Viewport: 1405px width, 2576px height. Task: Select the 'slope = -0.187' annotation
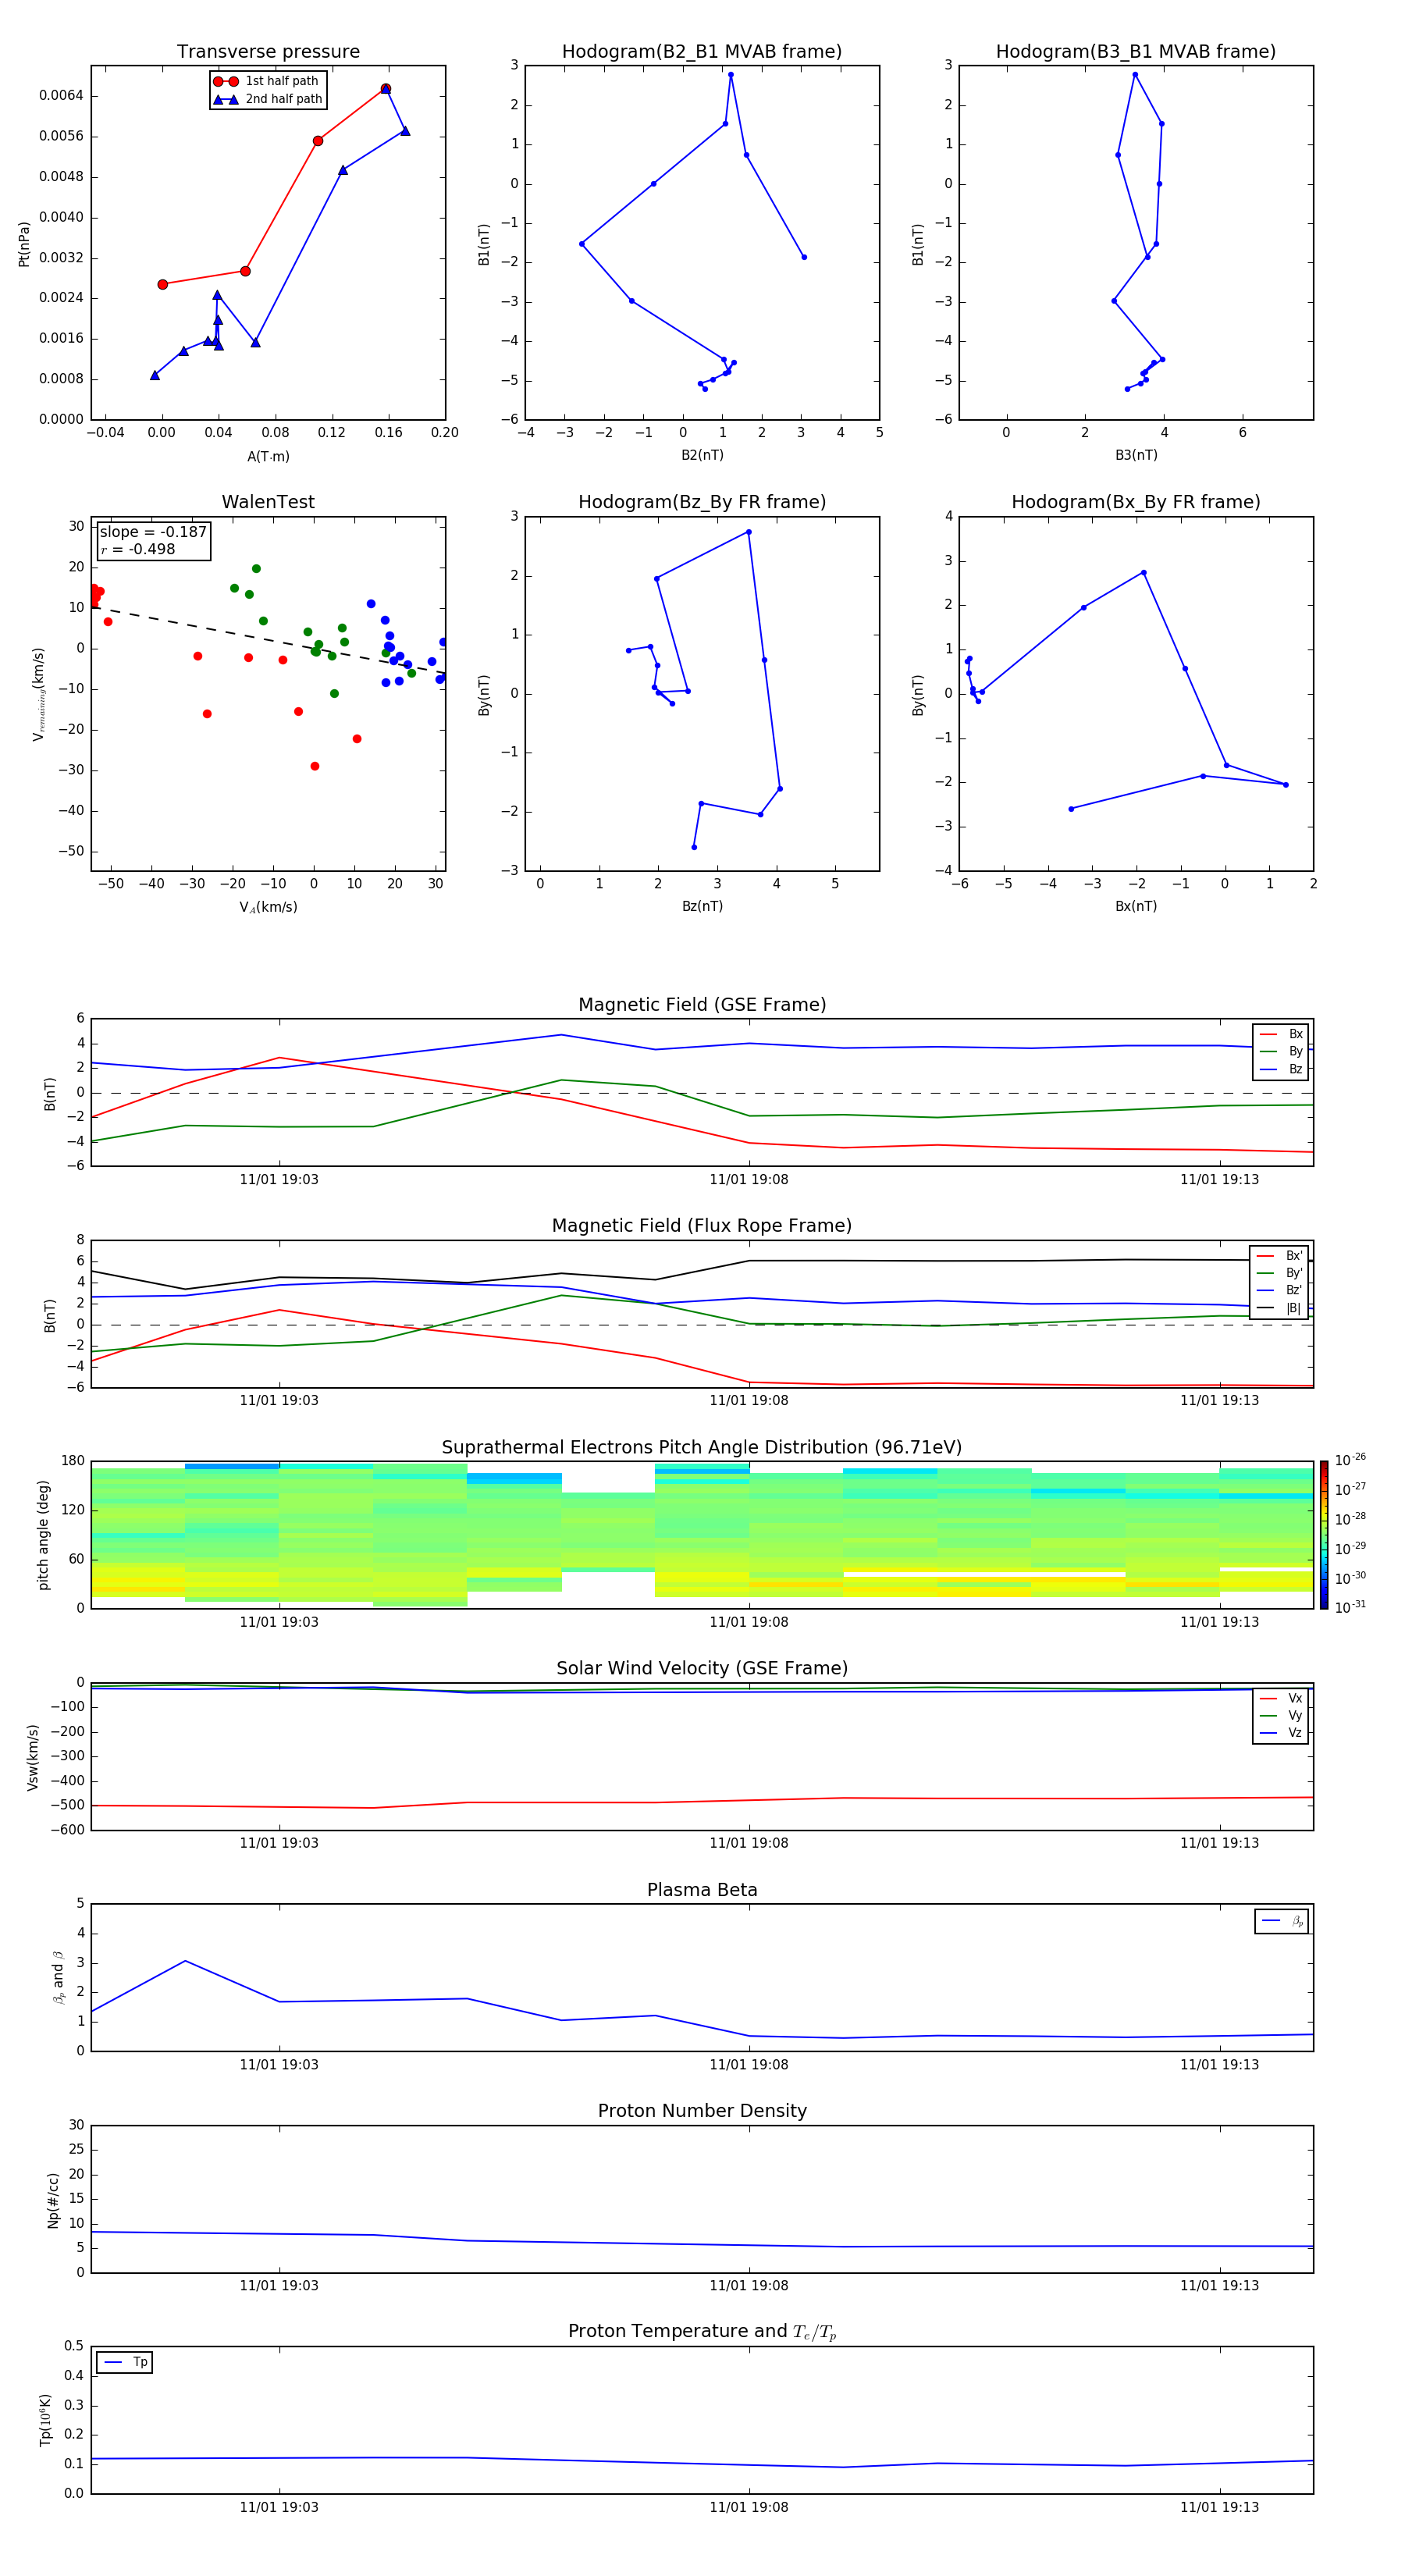[x=153, y=532]
